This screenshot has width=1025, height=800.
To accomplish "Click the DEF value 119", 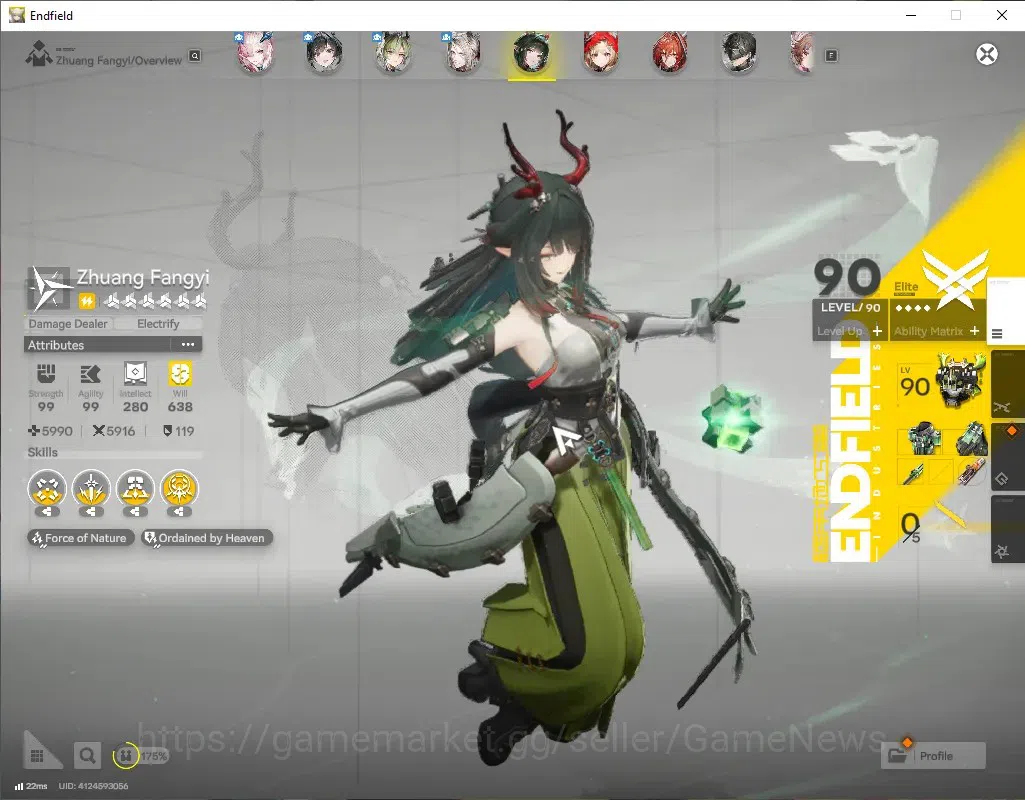I will tap(178, 431).
